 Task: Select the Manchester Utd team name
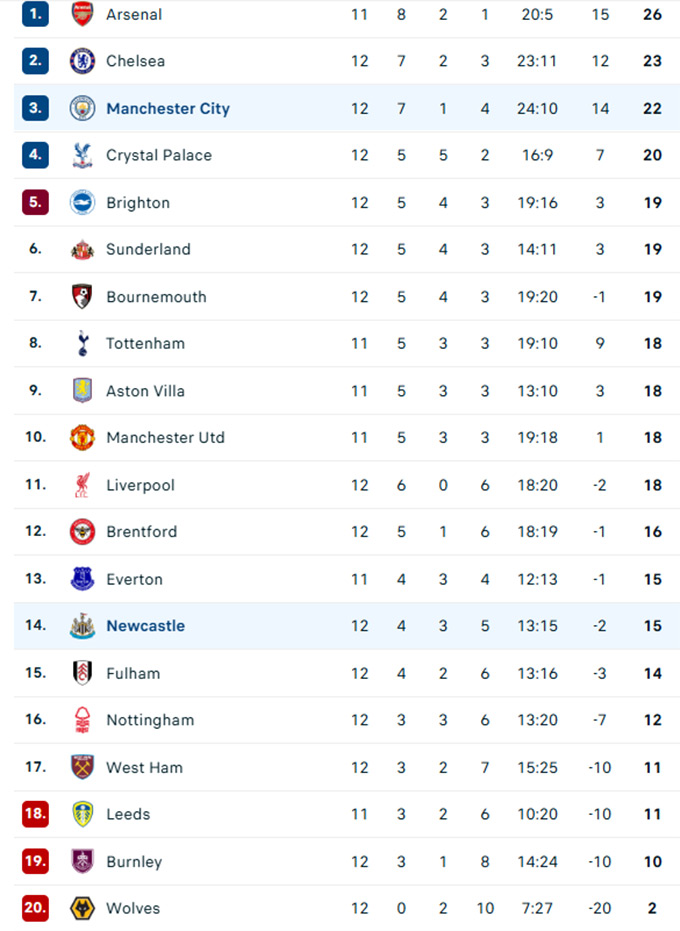pos(165,438)
